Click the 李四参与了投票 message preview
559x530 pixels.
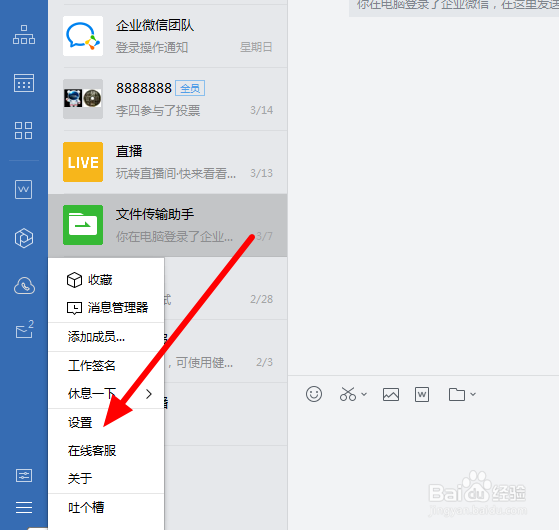coord(158,110)
